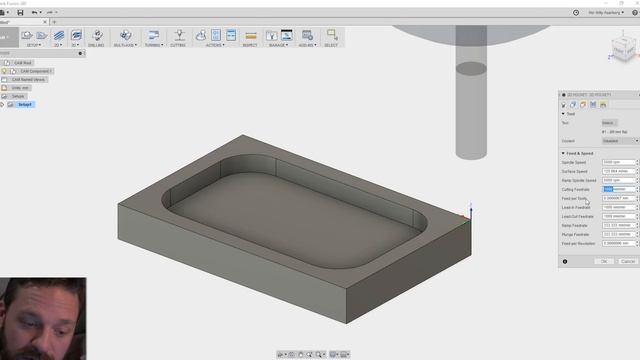Click the Feed per Tooth input field
Screen dimensions: 640x360
click(x=619, y=198)
